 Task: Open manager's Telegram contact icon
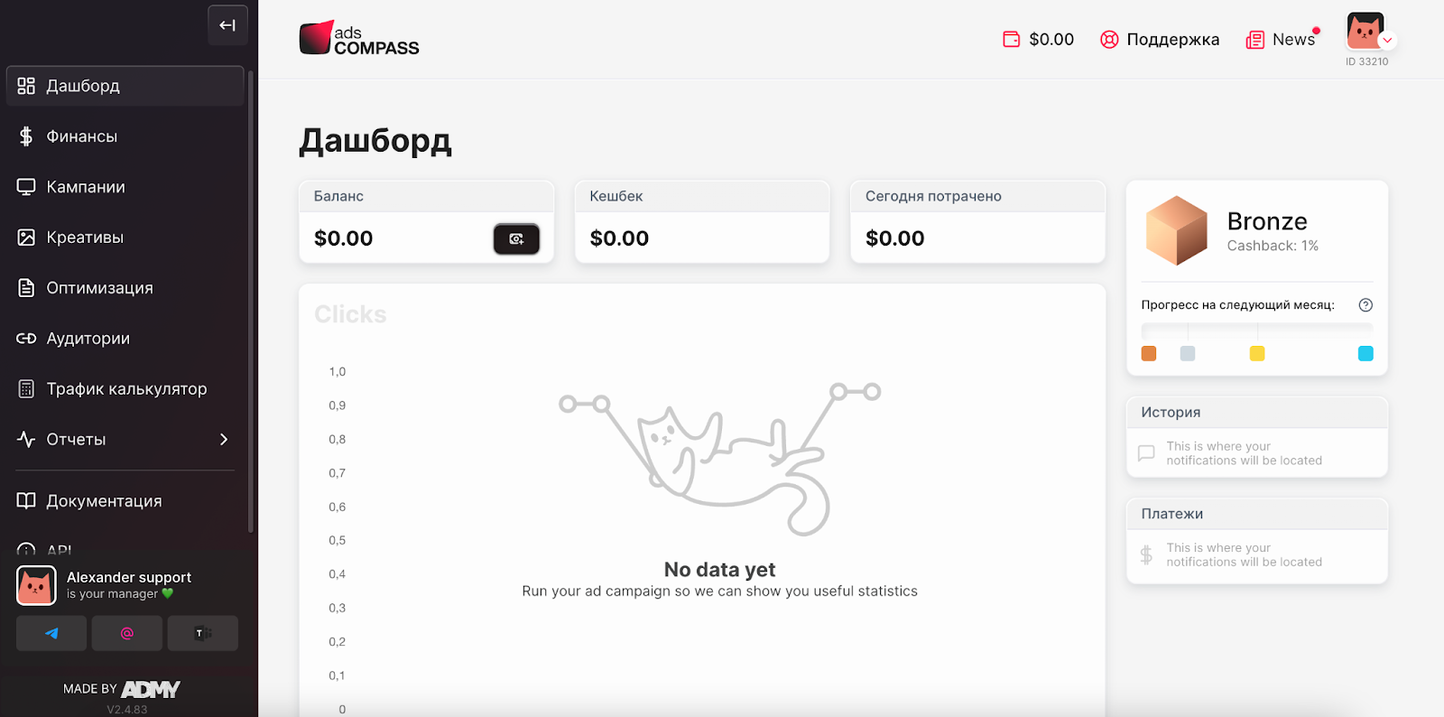click(51, 633)
